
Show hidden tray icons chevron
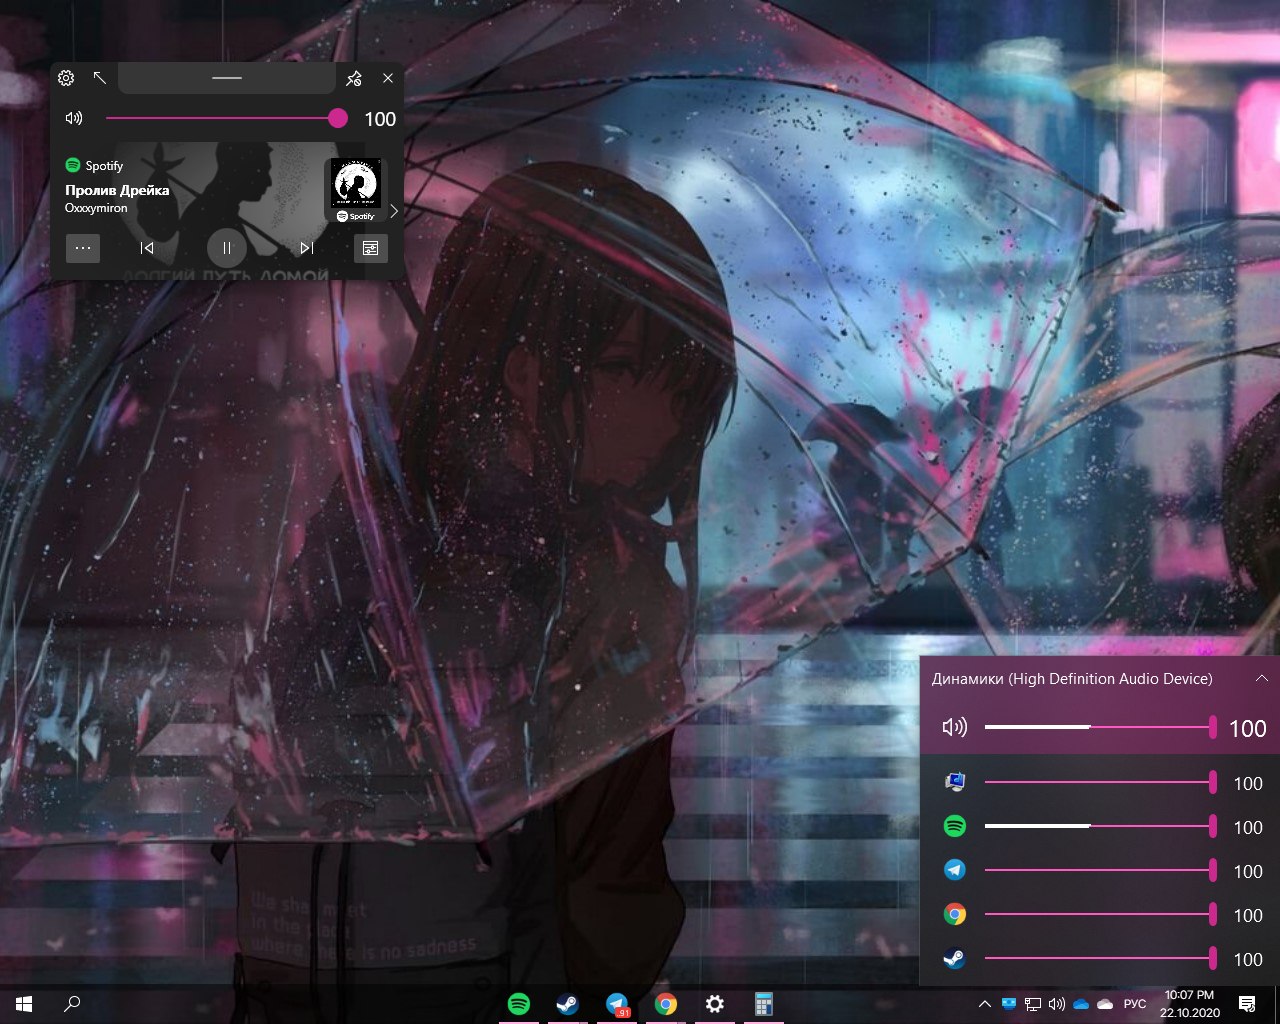pyautogui.click(x=984, y=1004)
